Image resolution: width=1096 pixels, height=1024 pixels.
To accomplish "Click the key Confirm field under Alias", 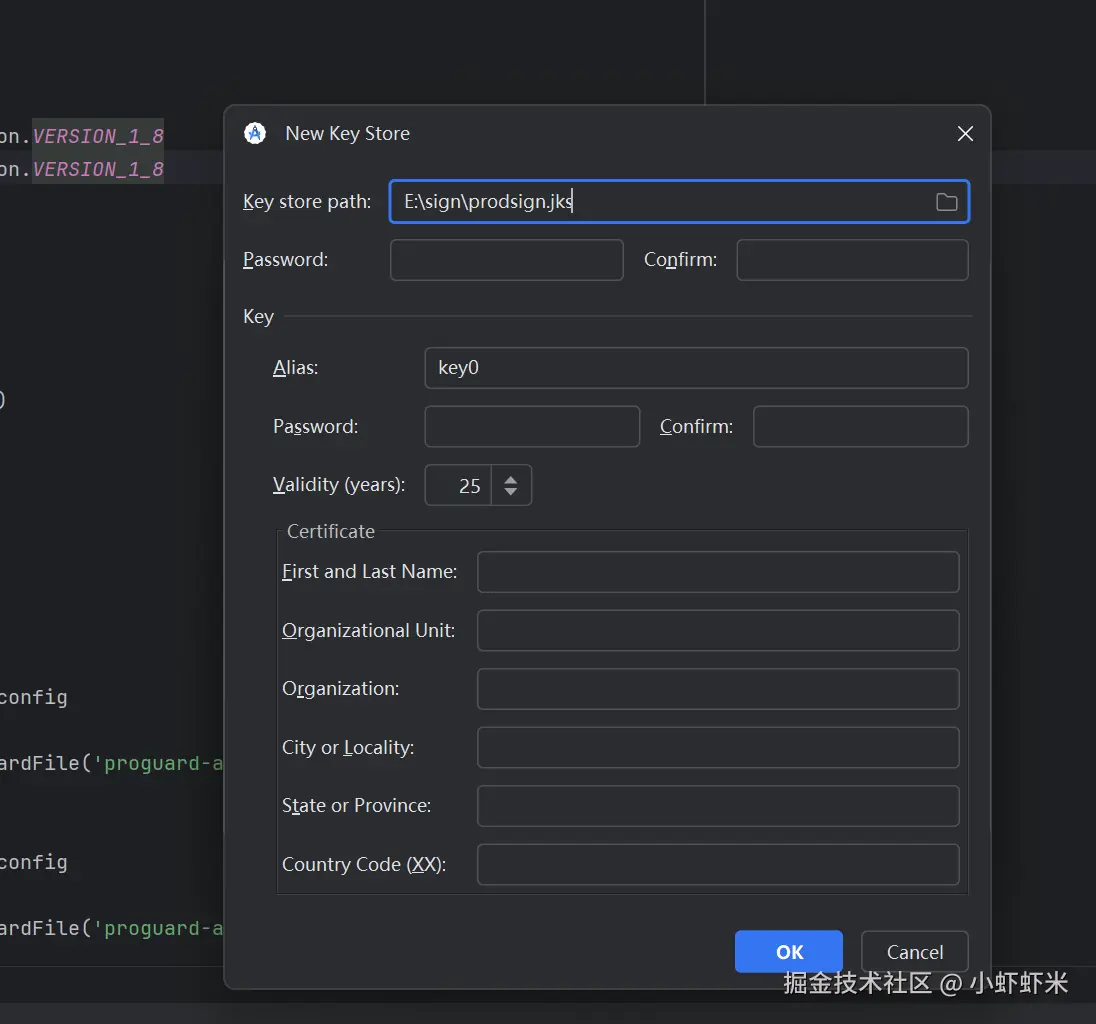I will tap(860, 426).
